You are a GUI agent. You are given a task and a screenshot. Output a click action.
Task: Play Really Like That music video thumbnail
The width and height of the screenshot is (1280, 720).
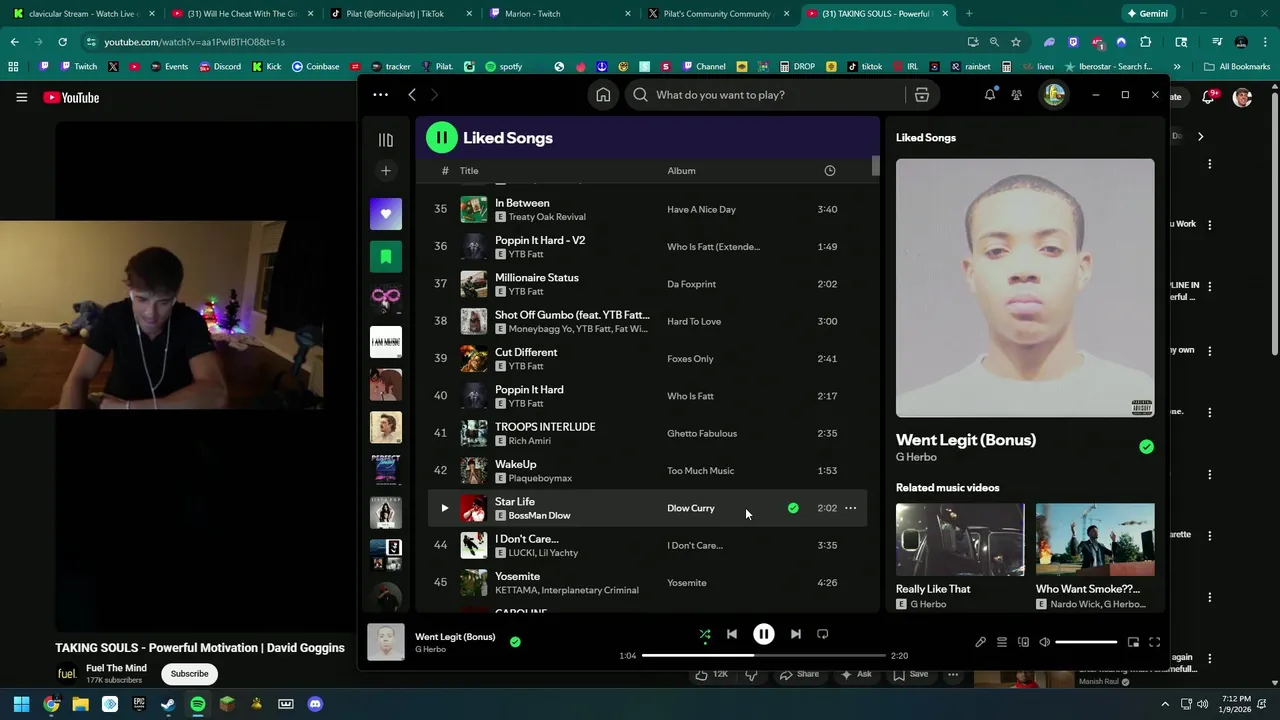click(x=960, y=540)
